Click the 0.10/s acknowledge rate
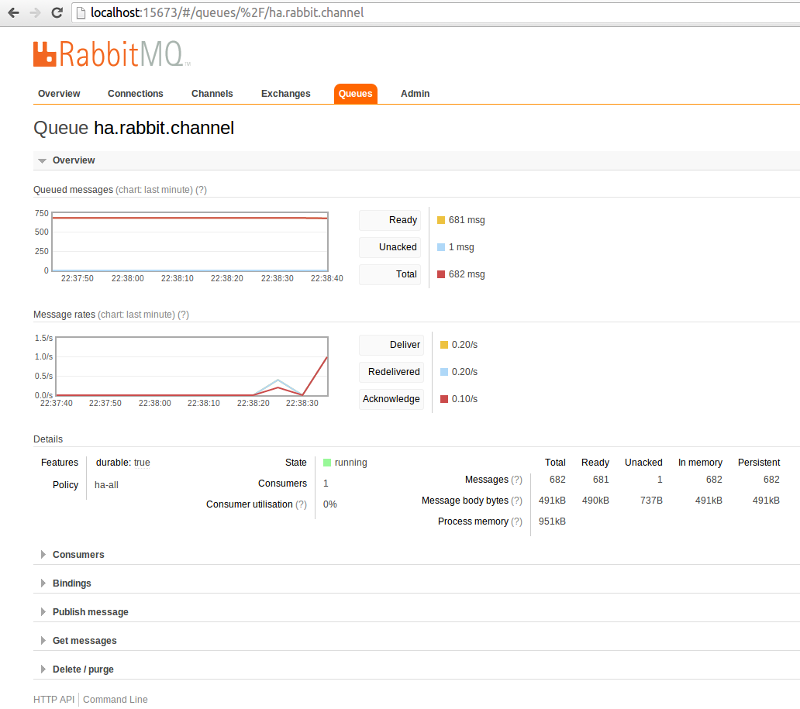Viewport: 800px width, 709px height. (x=465, y=399)
